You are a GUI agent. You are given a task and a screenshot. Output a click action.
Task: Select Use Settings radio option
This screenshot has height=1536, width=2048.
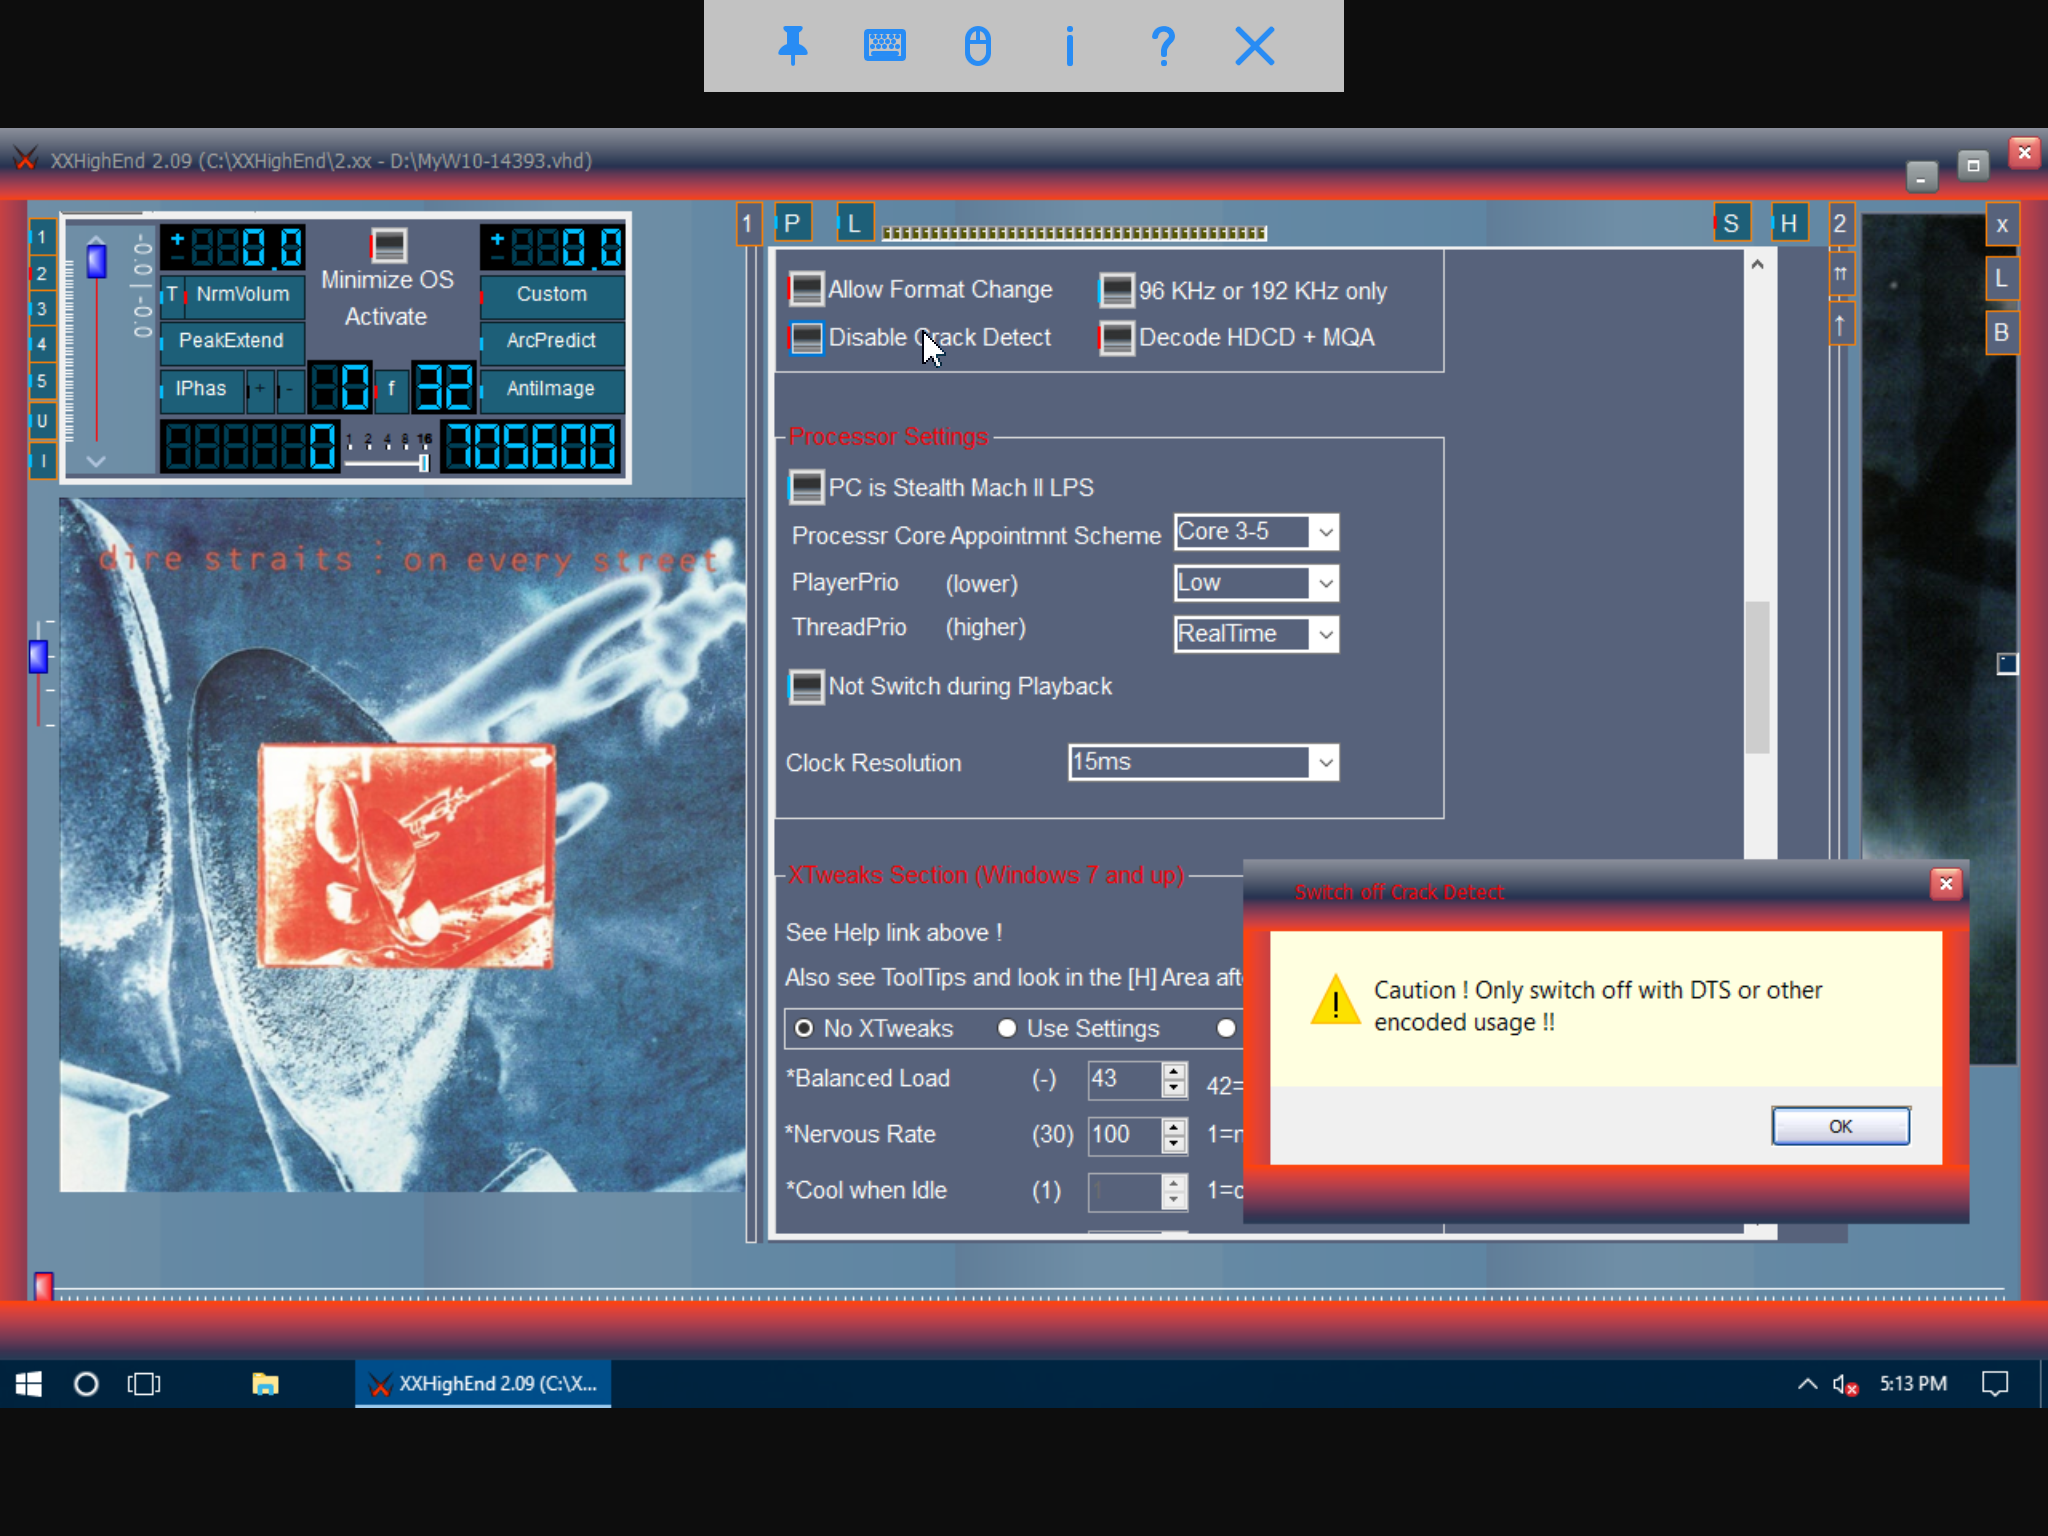1007,1028
